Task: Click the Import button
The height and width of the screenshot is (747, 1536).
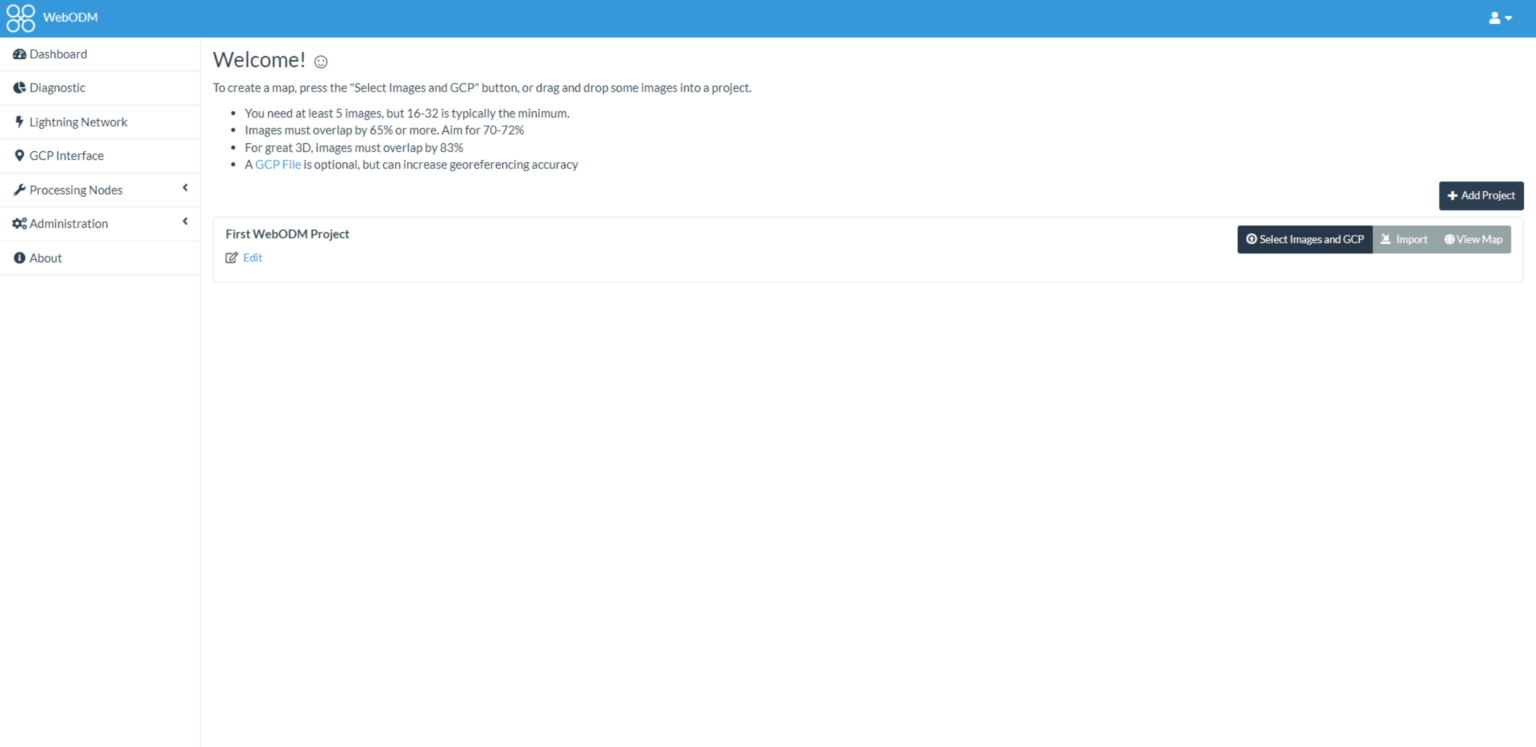Action: [1403, 240]
